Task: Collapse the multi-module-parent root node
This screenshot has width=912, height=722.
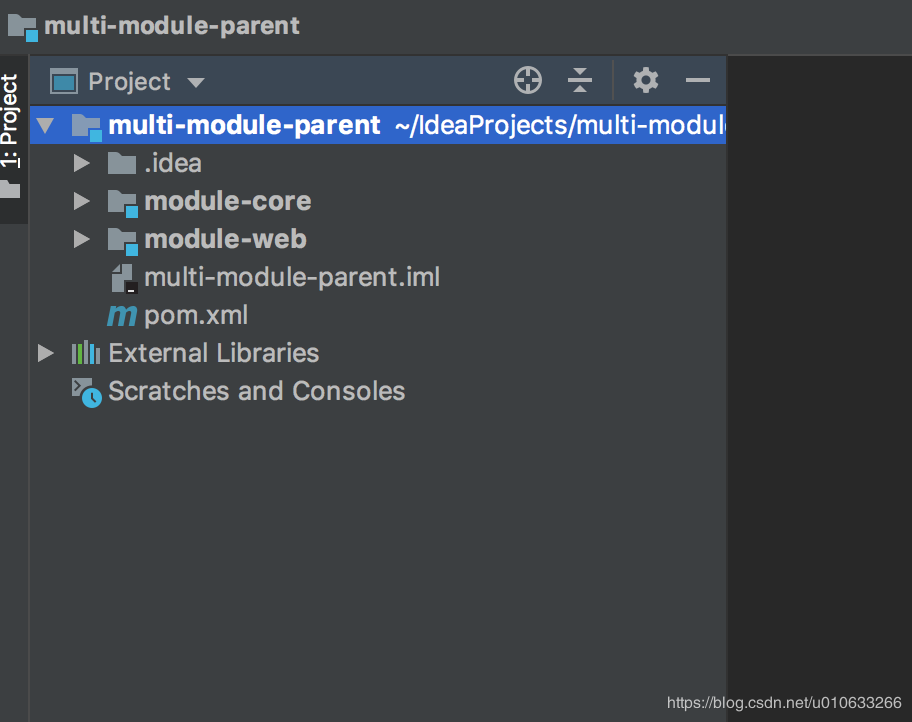Action: [x=45, y=126]
